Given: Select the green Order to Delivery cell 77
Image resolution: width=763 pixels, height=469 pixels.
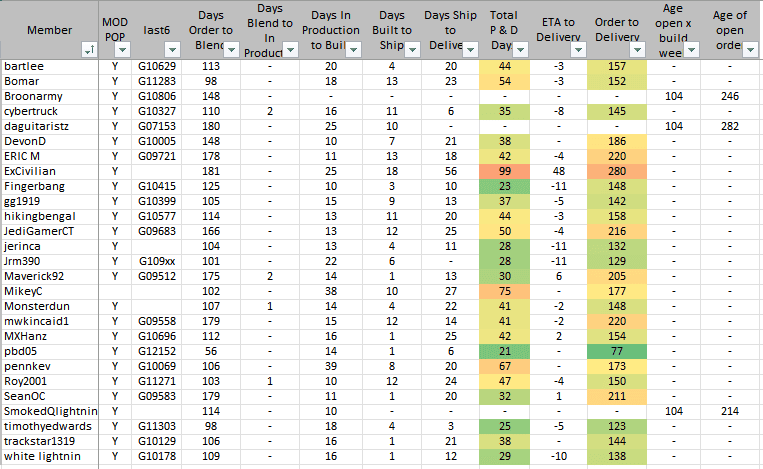Looking at the screenshot, I should point(617,352).
